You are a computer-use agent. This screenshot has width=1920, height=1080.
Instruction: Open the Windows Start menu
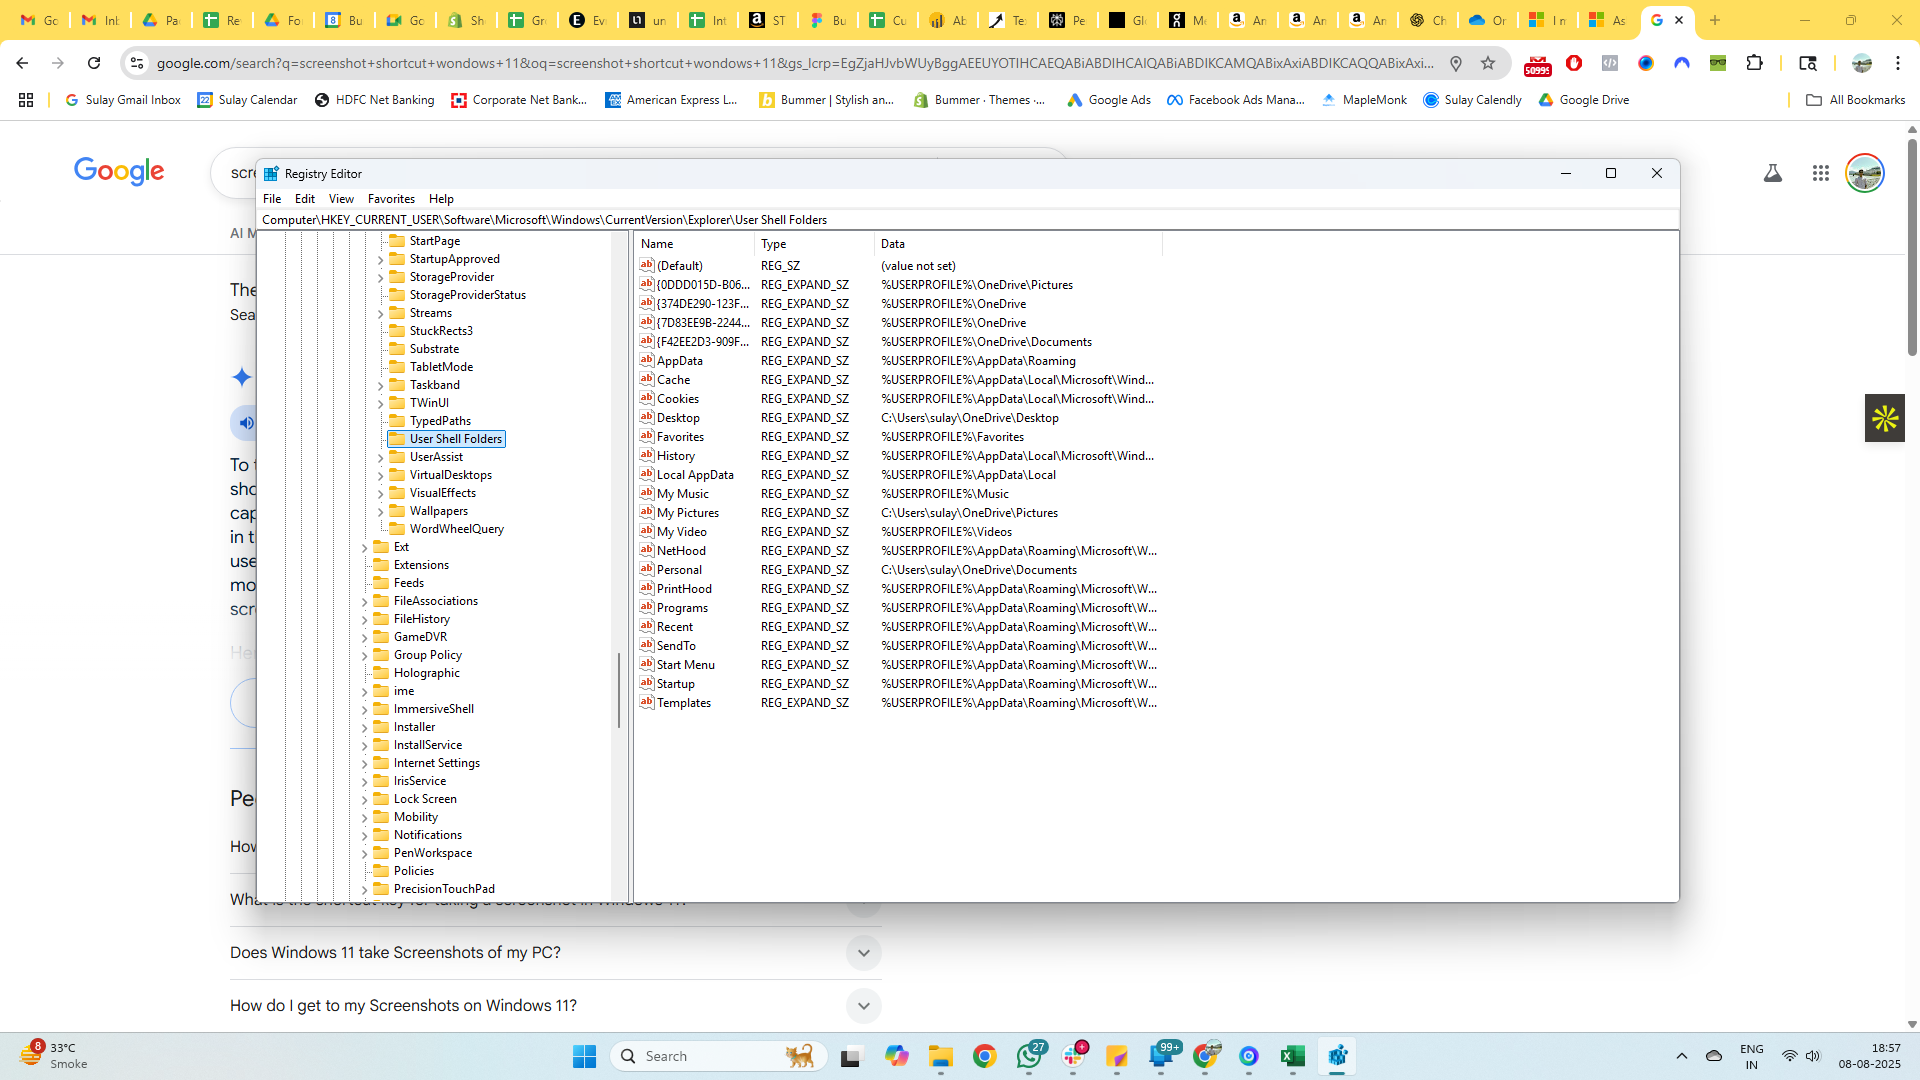point(584,1056)
